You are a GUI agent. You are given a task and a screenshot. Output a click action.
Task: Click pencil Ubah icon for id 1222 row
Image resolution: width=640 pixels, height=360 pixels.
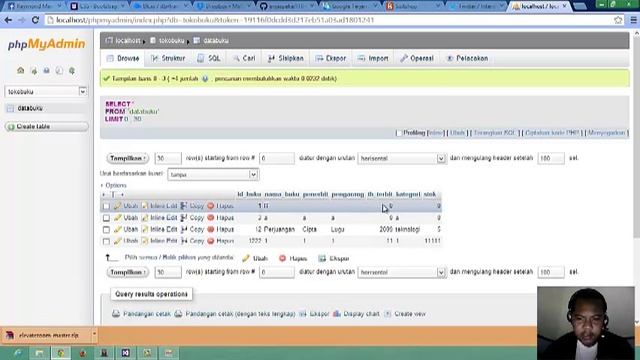click(118, 241)
